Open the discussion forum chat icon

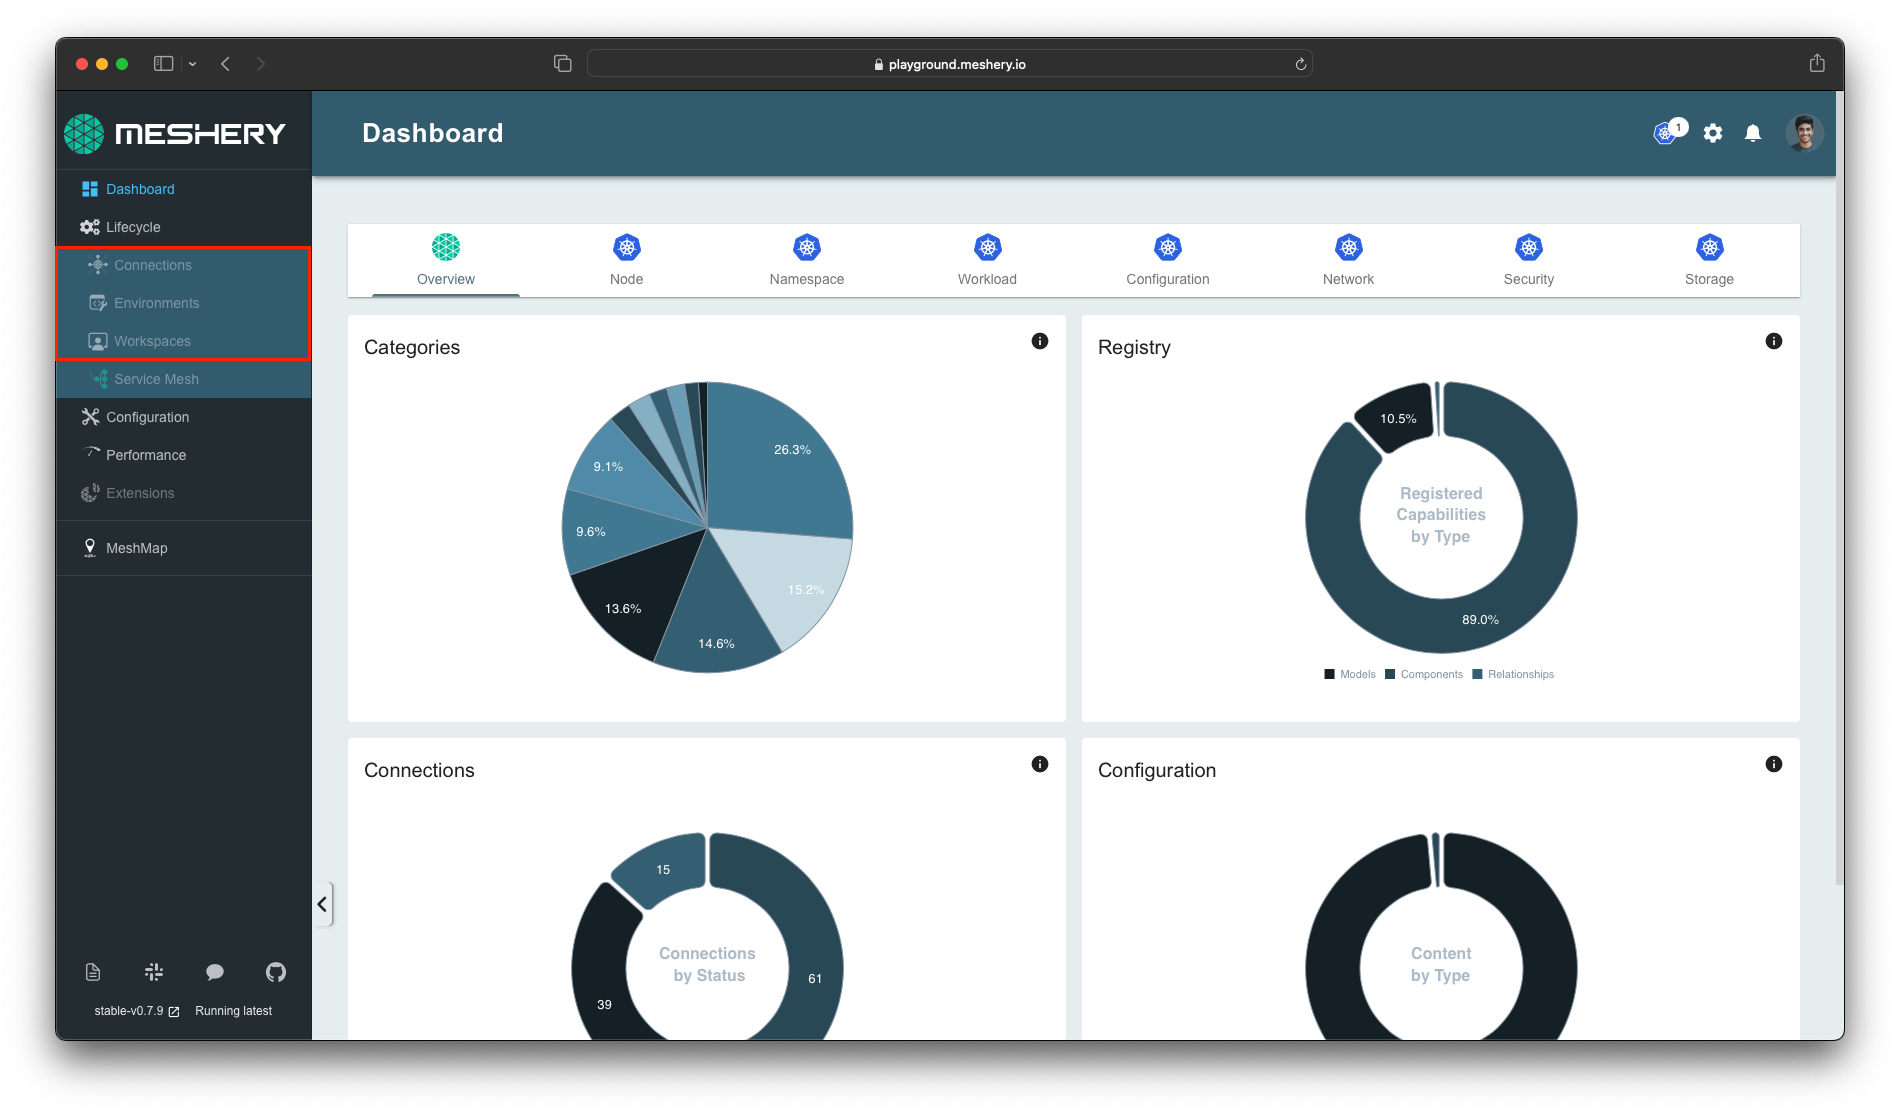tap(215, 972)
